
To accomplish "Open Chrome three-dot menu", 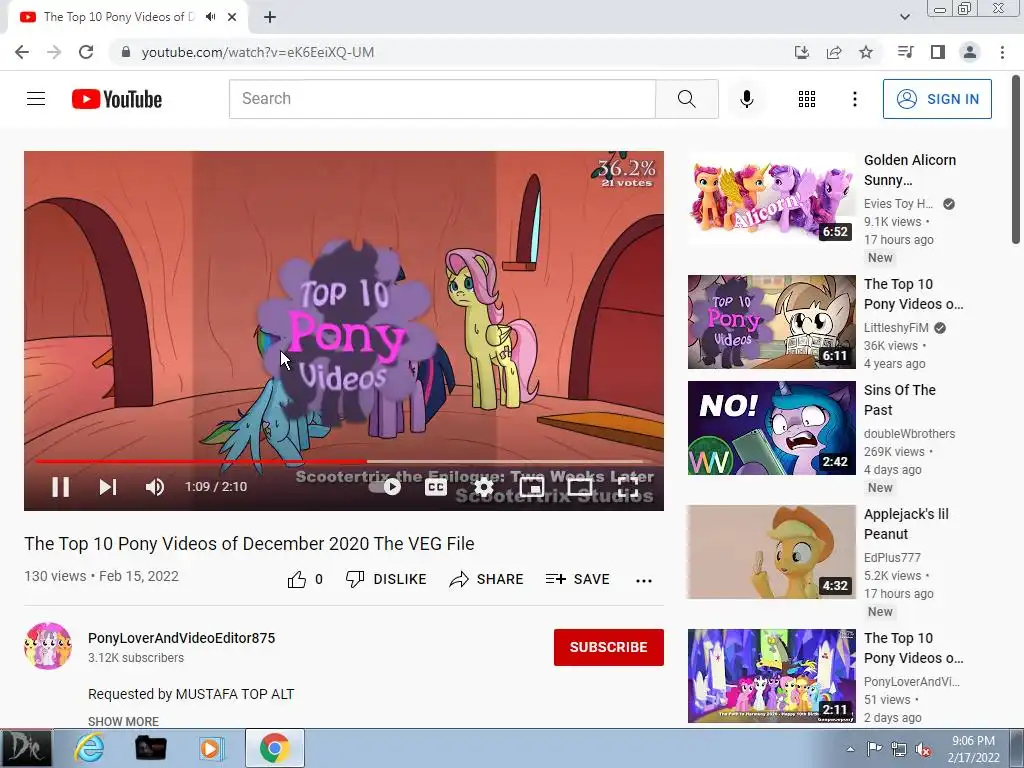I will tap(1002, 52).
